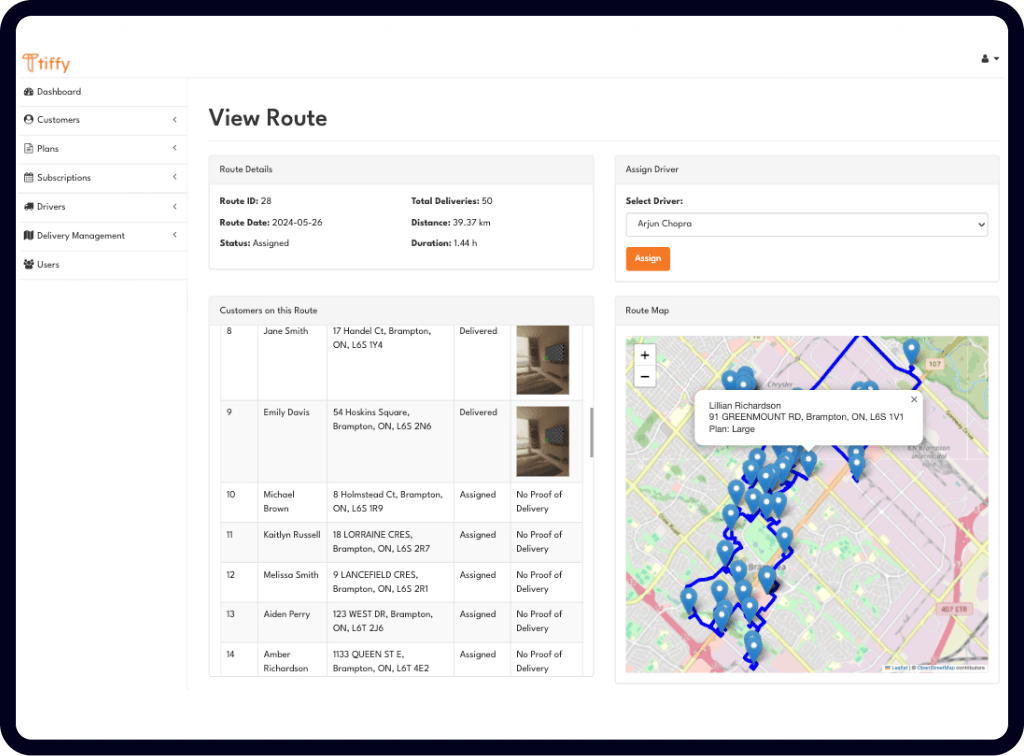This screenshot has width=1024, height=756.
Task: Click the Delivery Management map icon
Action: pos(28,236)
